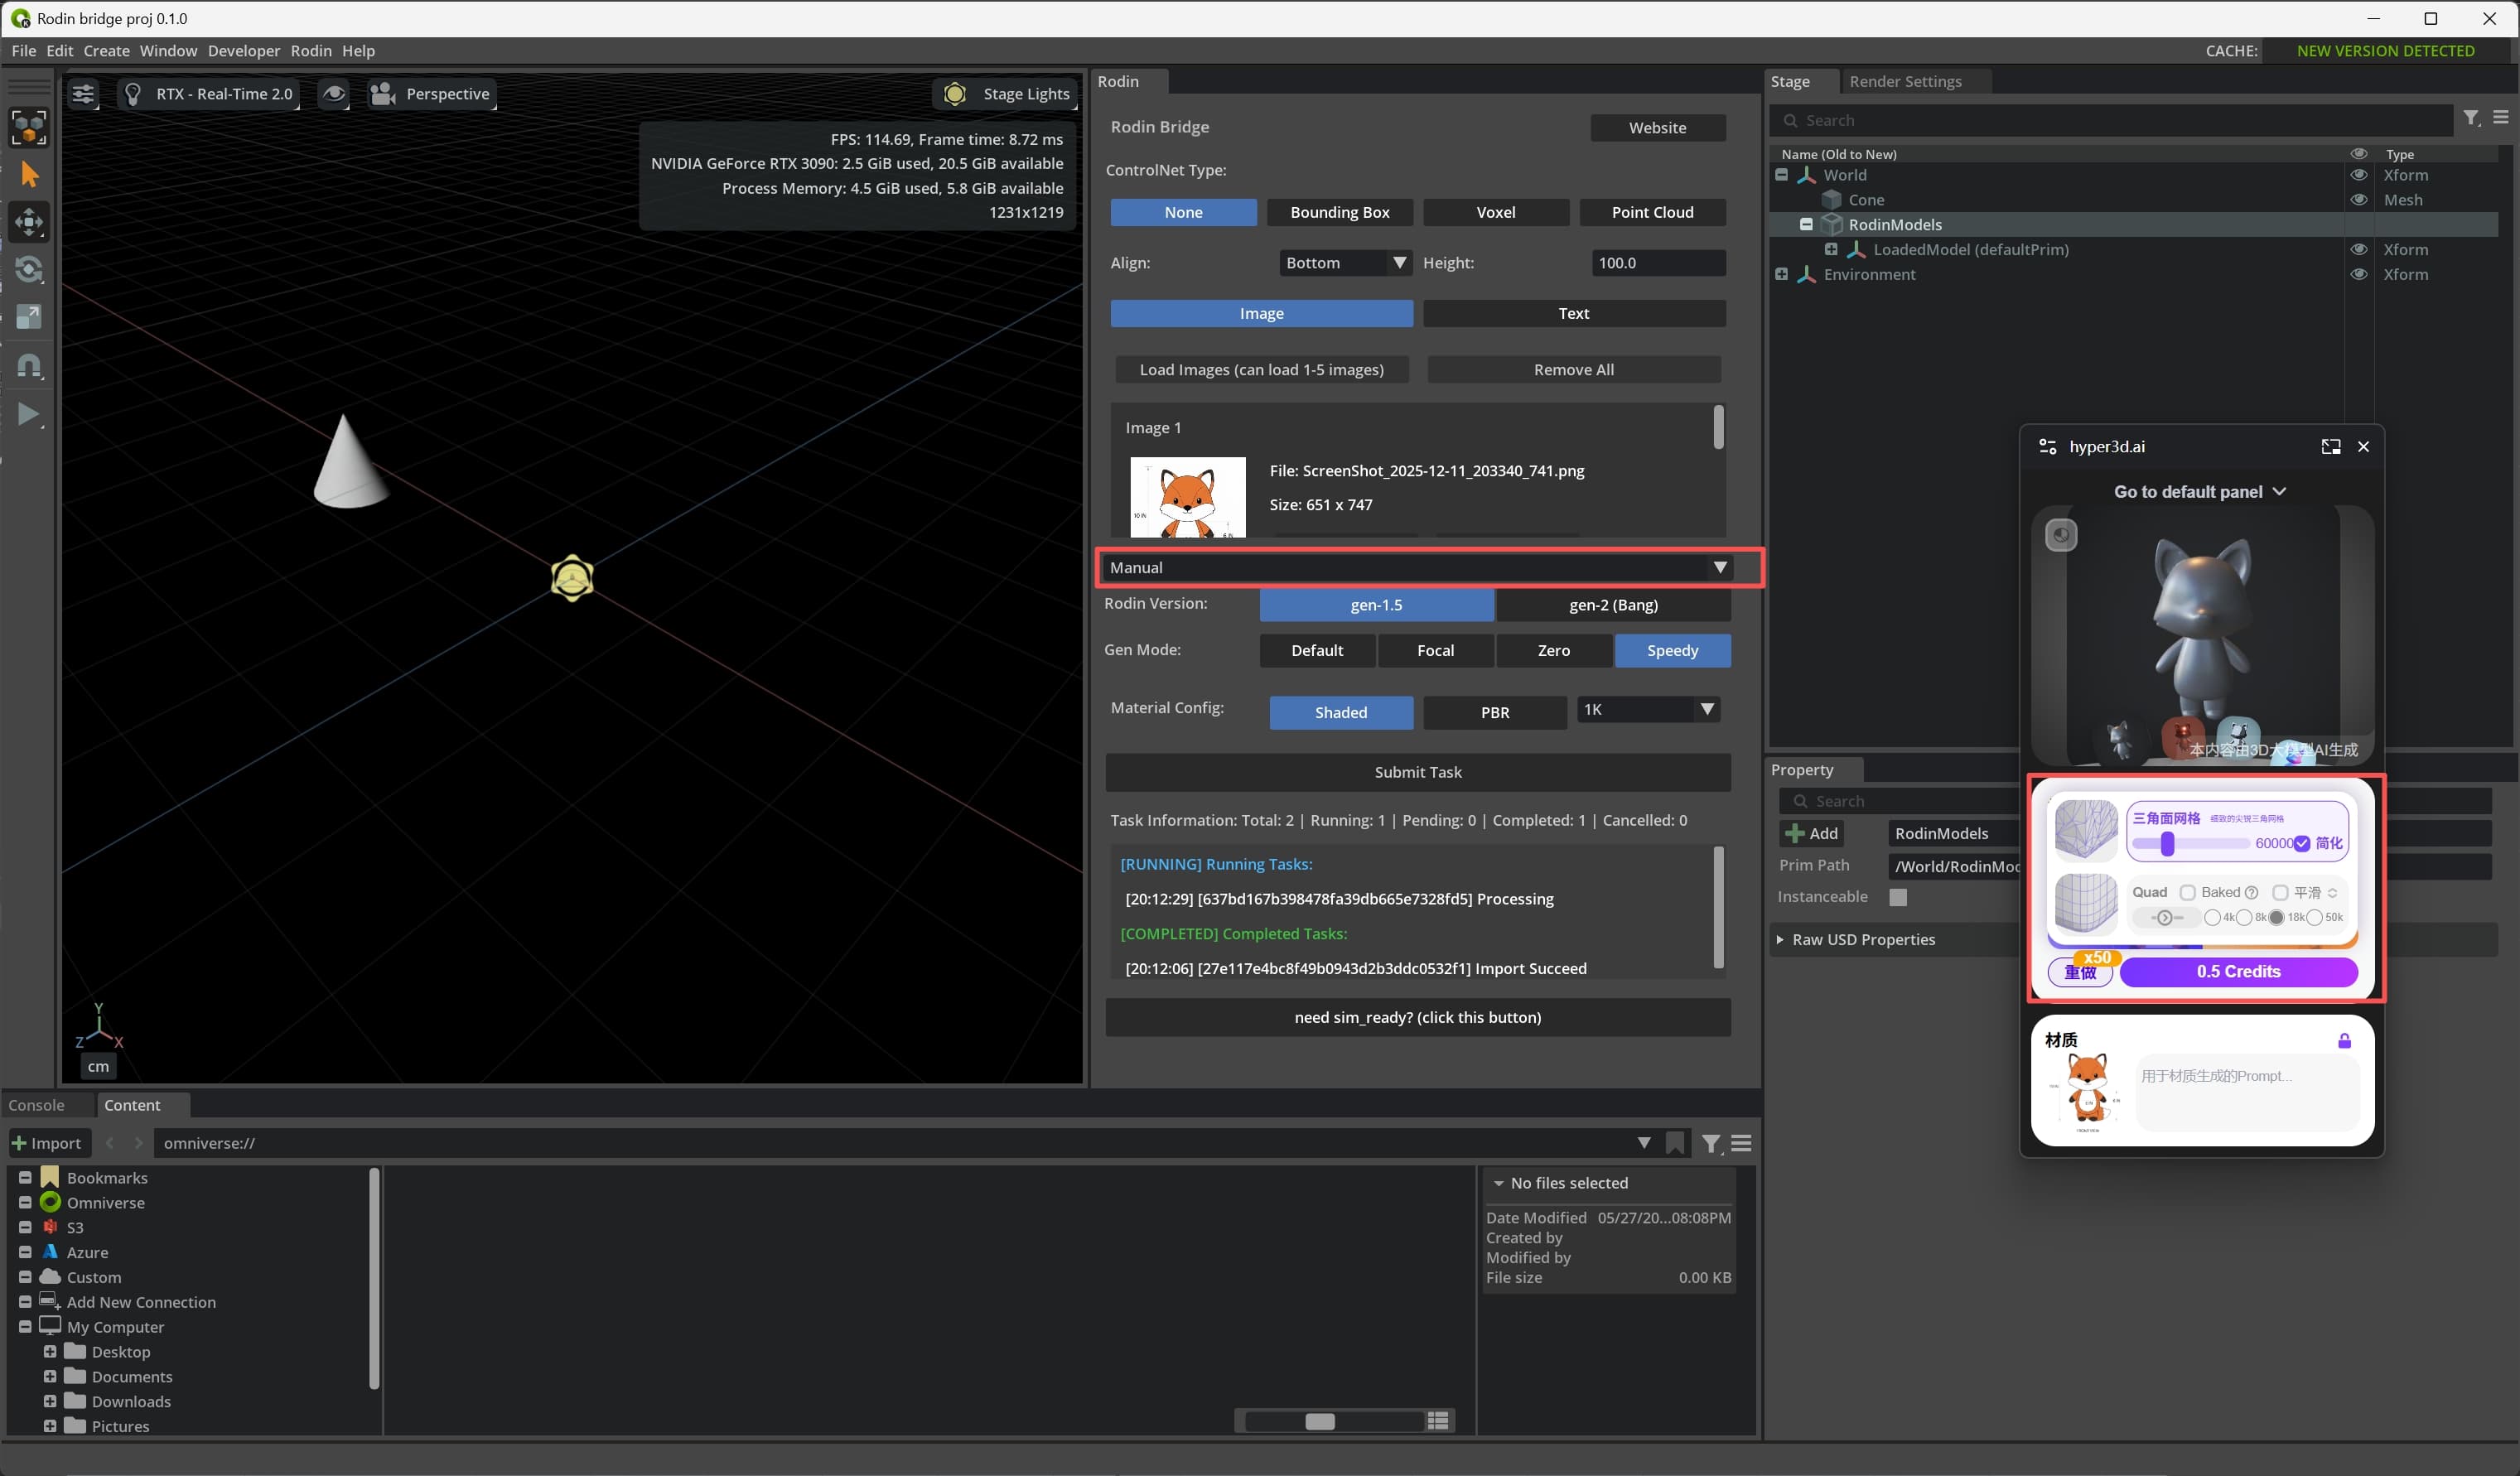This screenshot has width=2520, height=1476.
Task: Enable the Baked checkbox
Action: pos(2188,892)
